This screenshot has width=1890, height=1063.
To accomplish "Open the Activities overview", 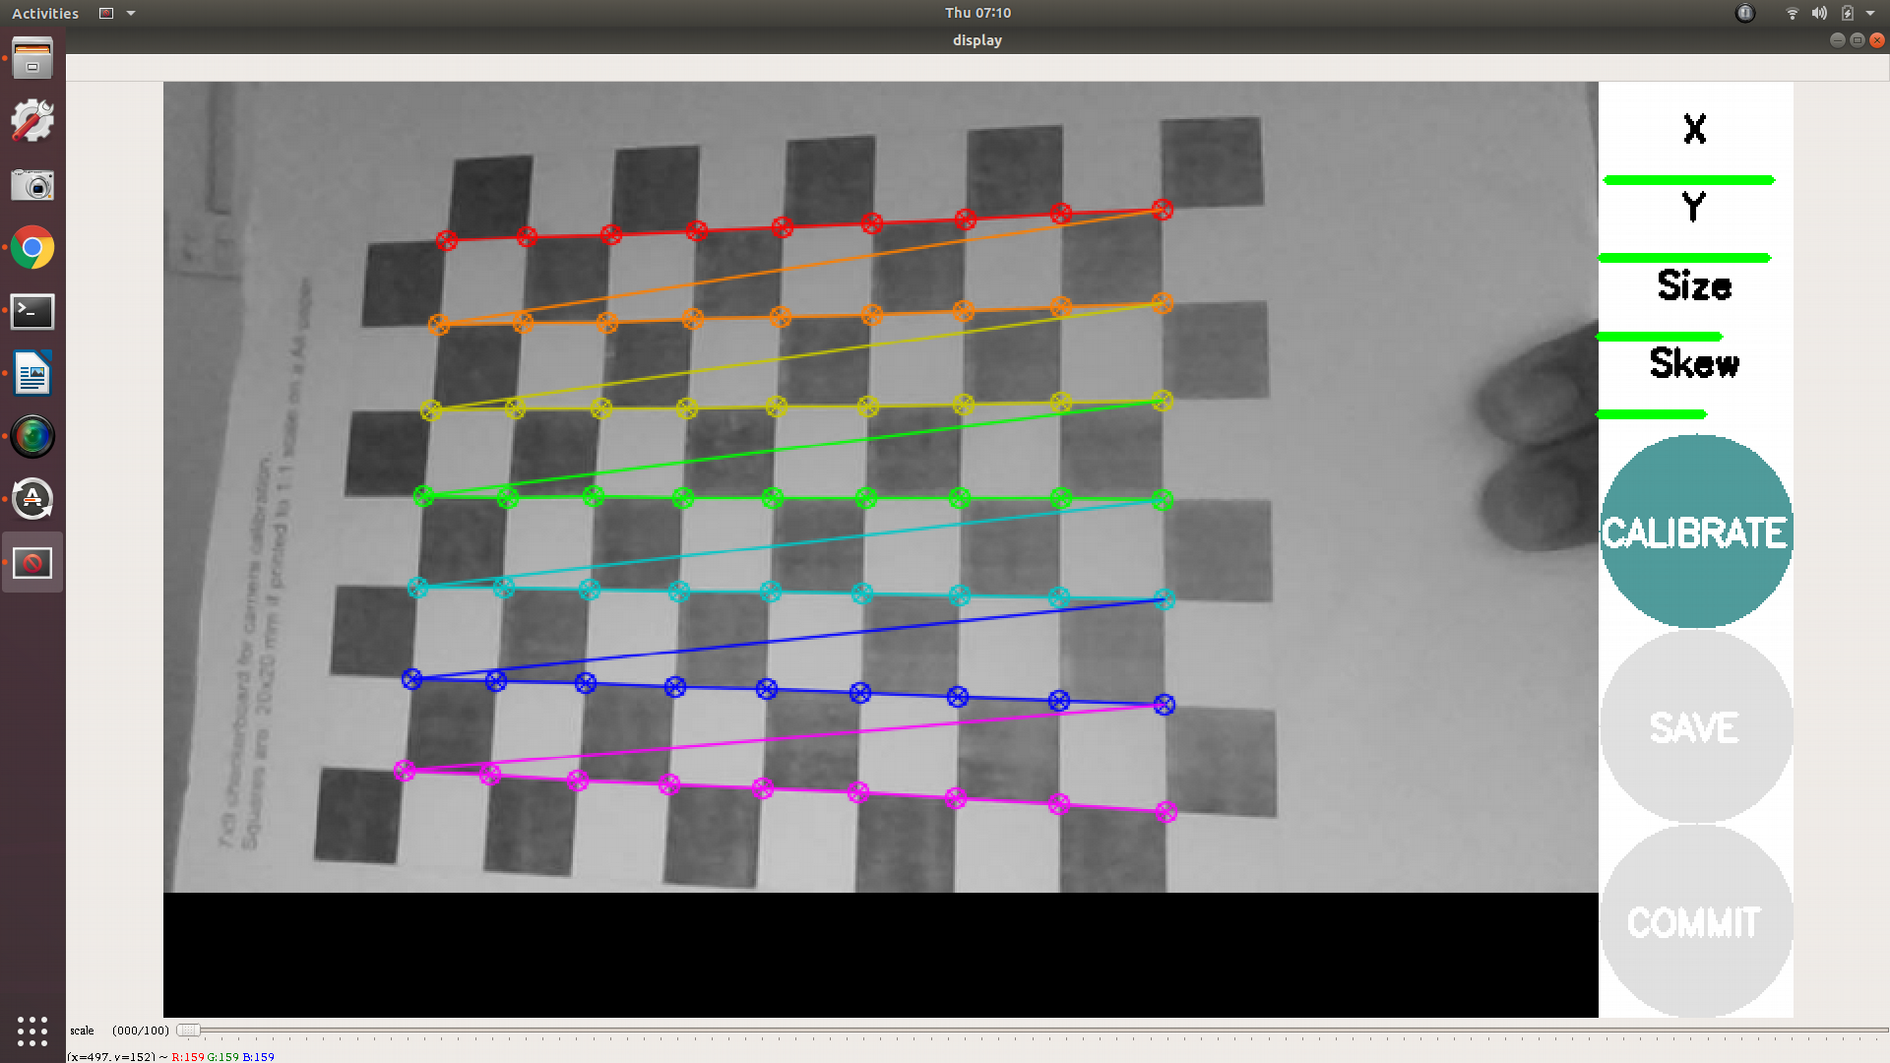I will click(x=45, y=13).
